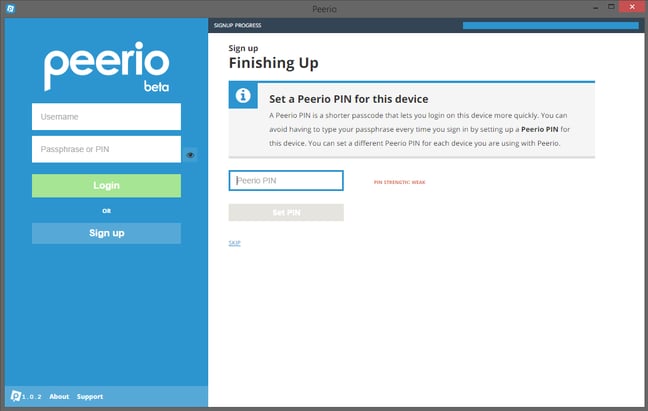648x411 pixels.
Task: Click the Peerio app icon in title bar
Action: 10,8
